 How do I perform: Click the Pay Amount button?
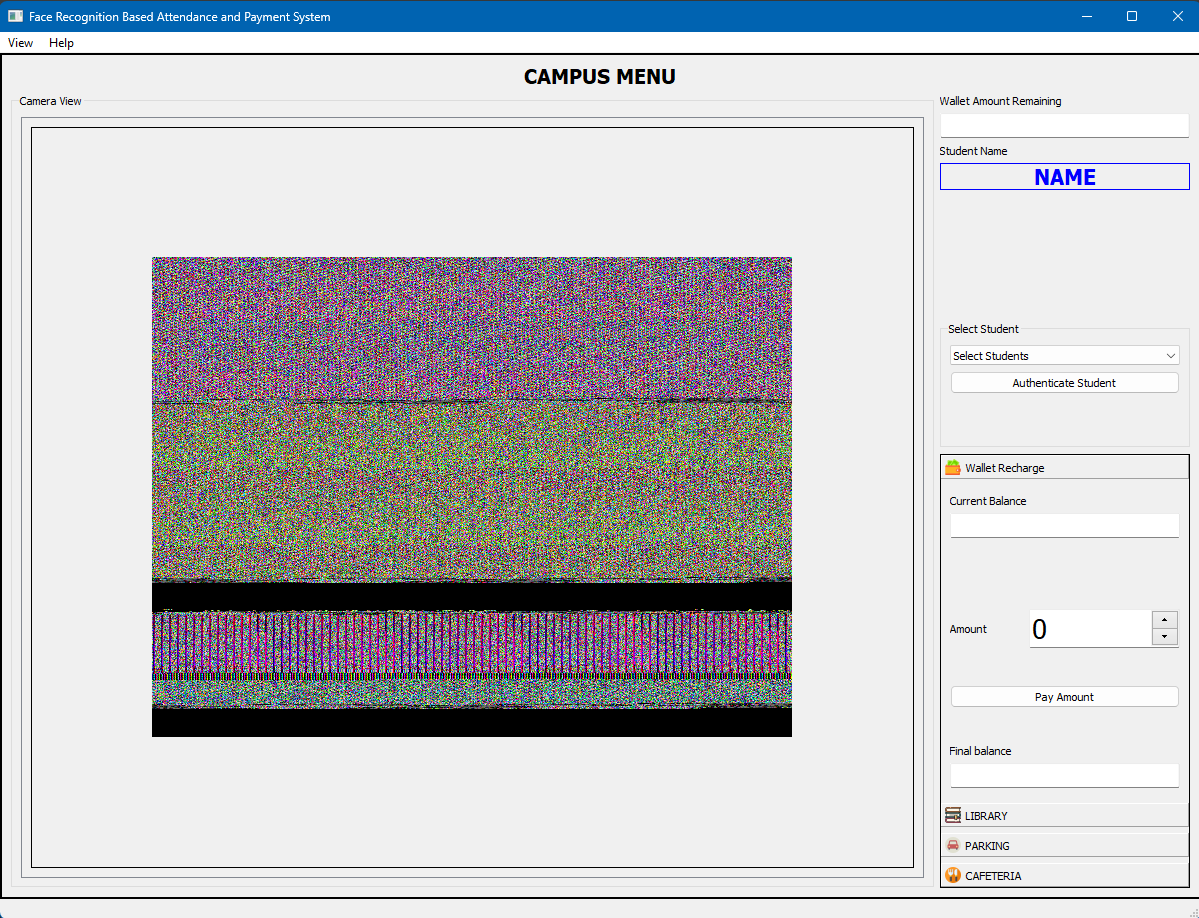pyautogui.click(x=1064, y=697)
